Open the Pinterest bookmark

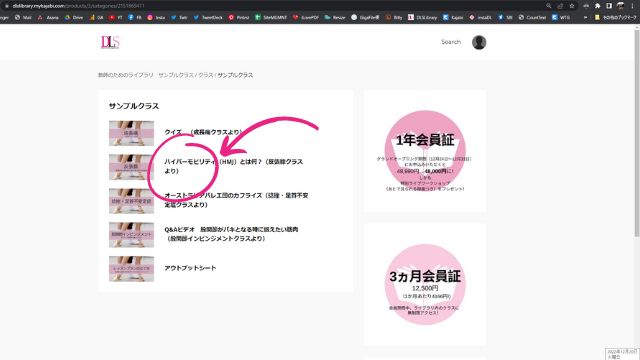click(239, 18)
